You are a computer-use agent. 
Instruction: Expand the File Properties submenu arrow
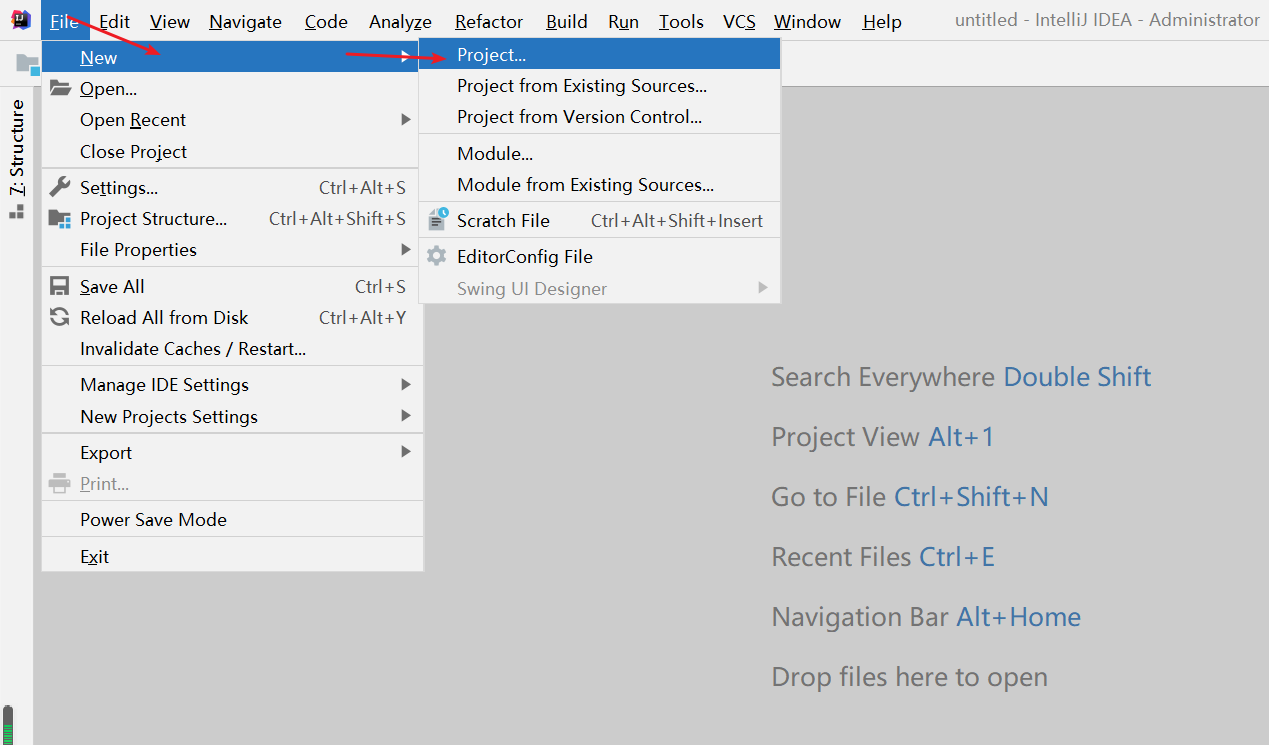point(406,249)
